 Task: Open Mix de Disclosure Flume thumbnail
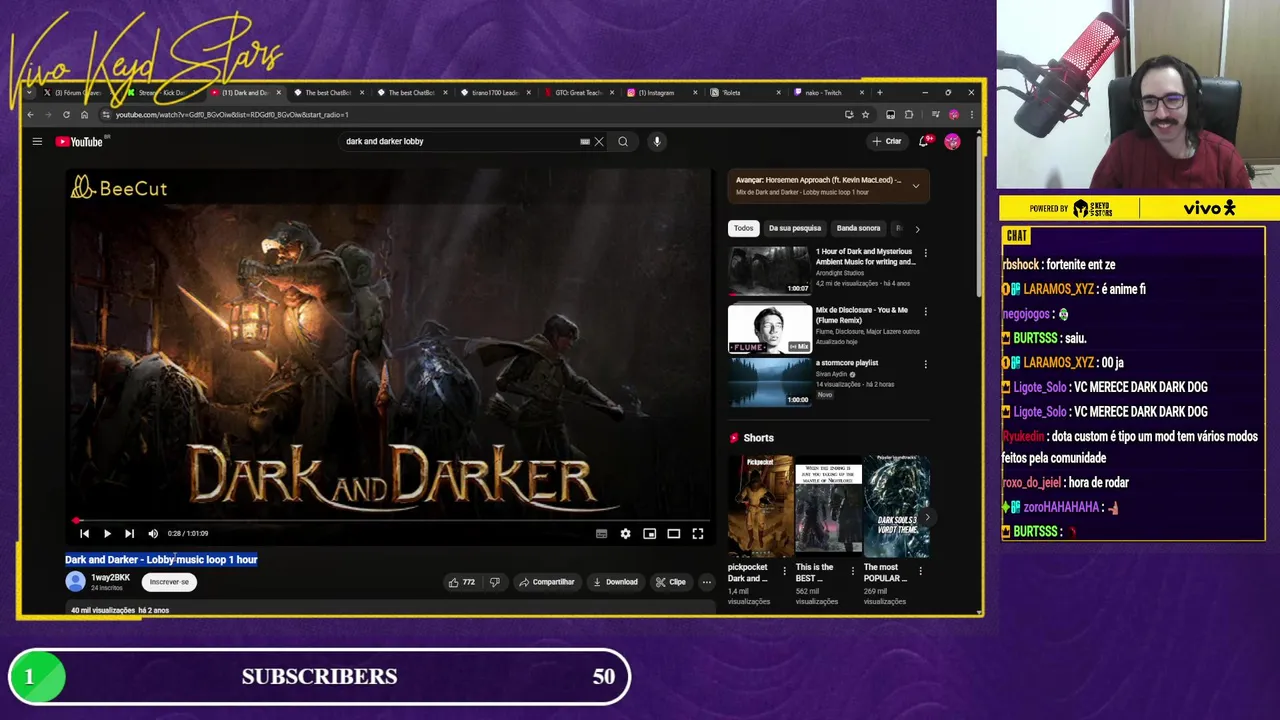(769, 329)
